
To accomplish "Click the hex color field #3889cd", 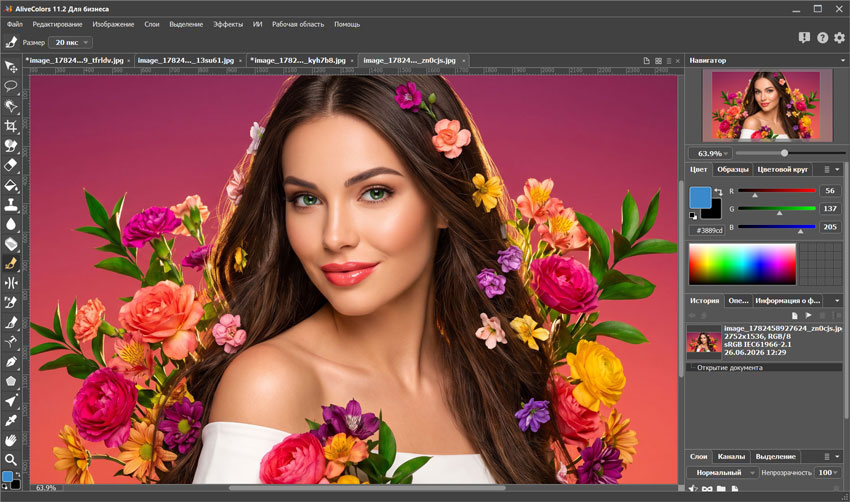I will pyautogui.click(x=707, y=230).
